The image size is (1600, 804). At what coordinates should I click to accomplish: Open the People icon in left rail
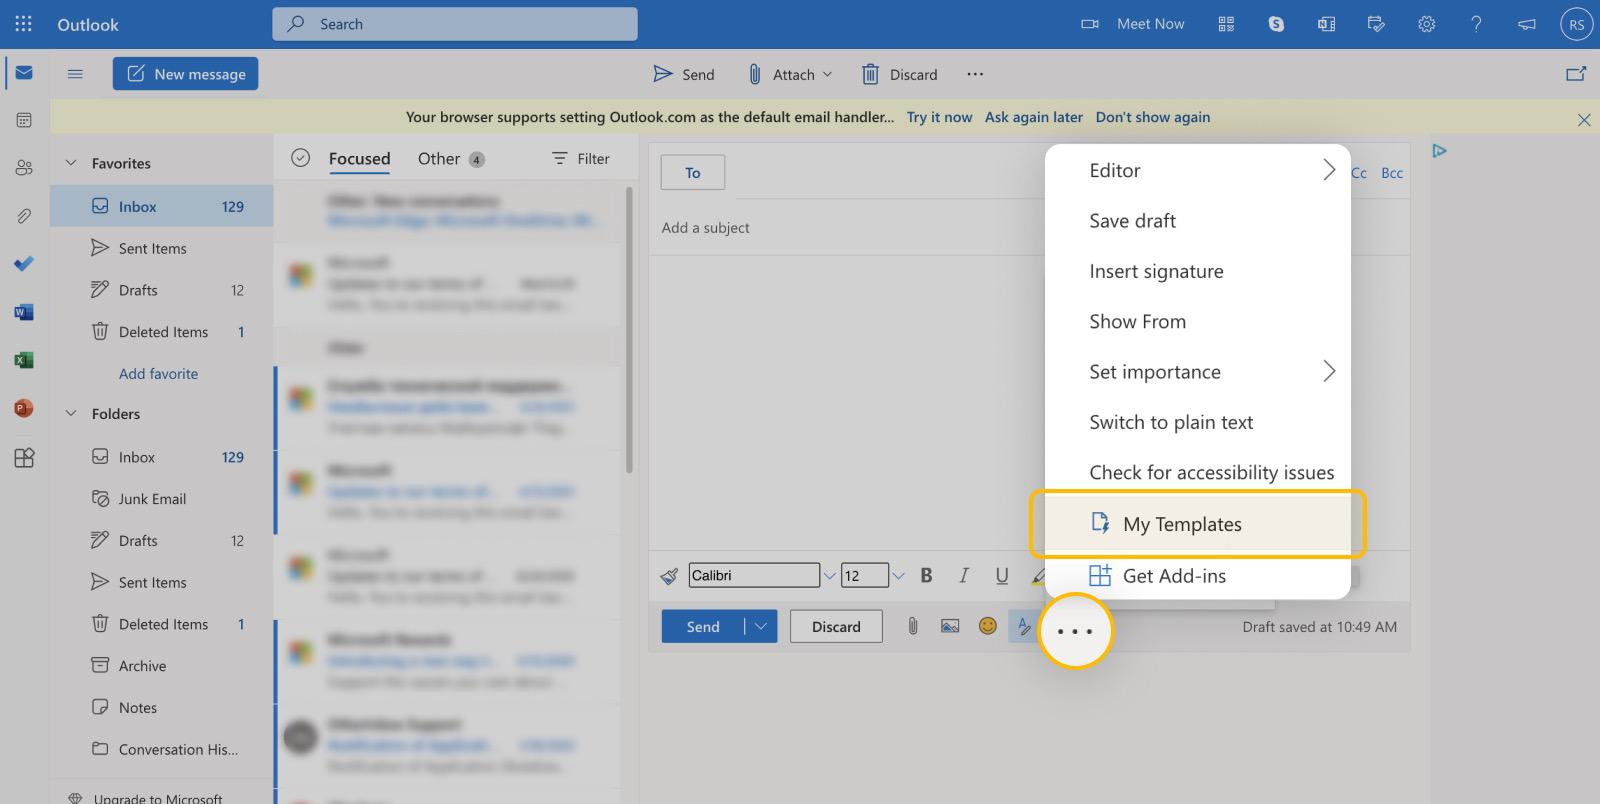pyautogui.click(x=24, y=168)
